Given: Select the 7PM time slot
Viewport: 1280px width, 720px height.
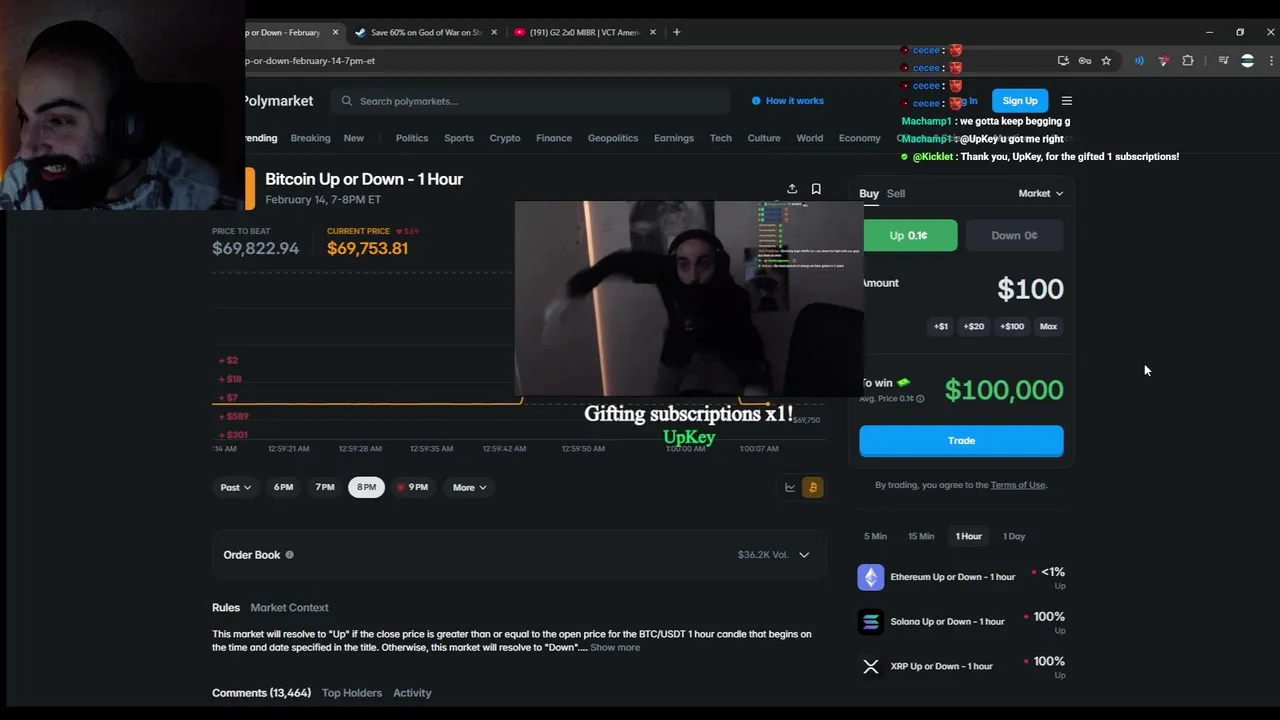Looking at the screenshot, I should [325, 487].
